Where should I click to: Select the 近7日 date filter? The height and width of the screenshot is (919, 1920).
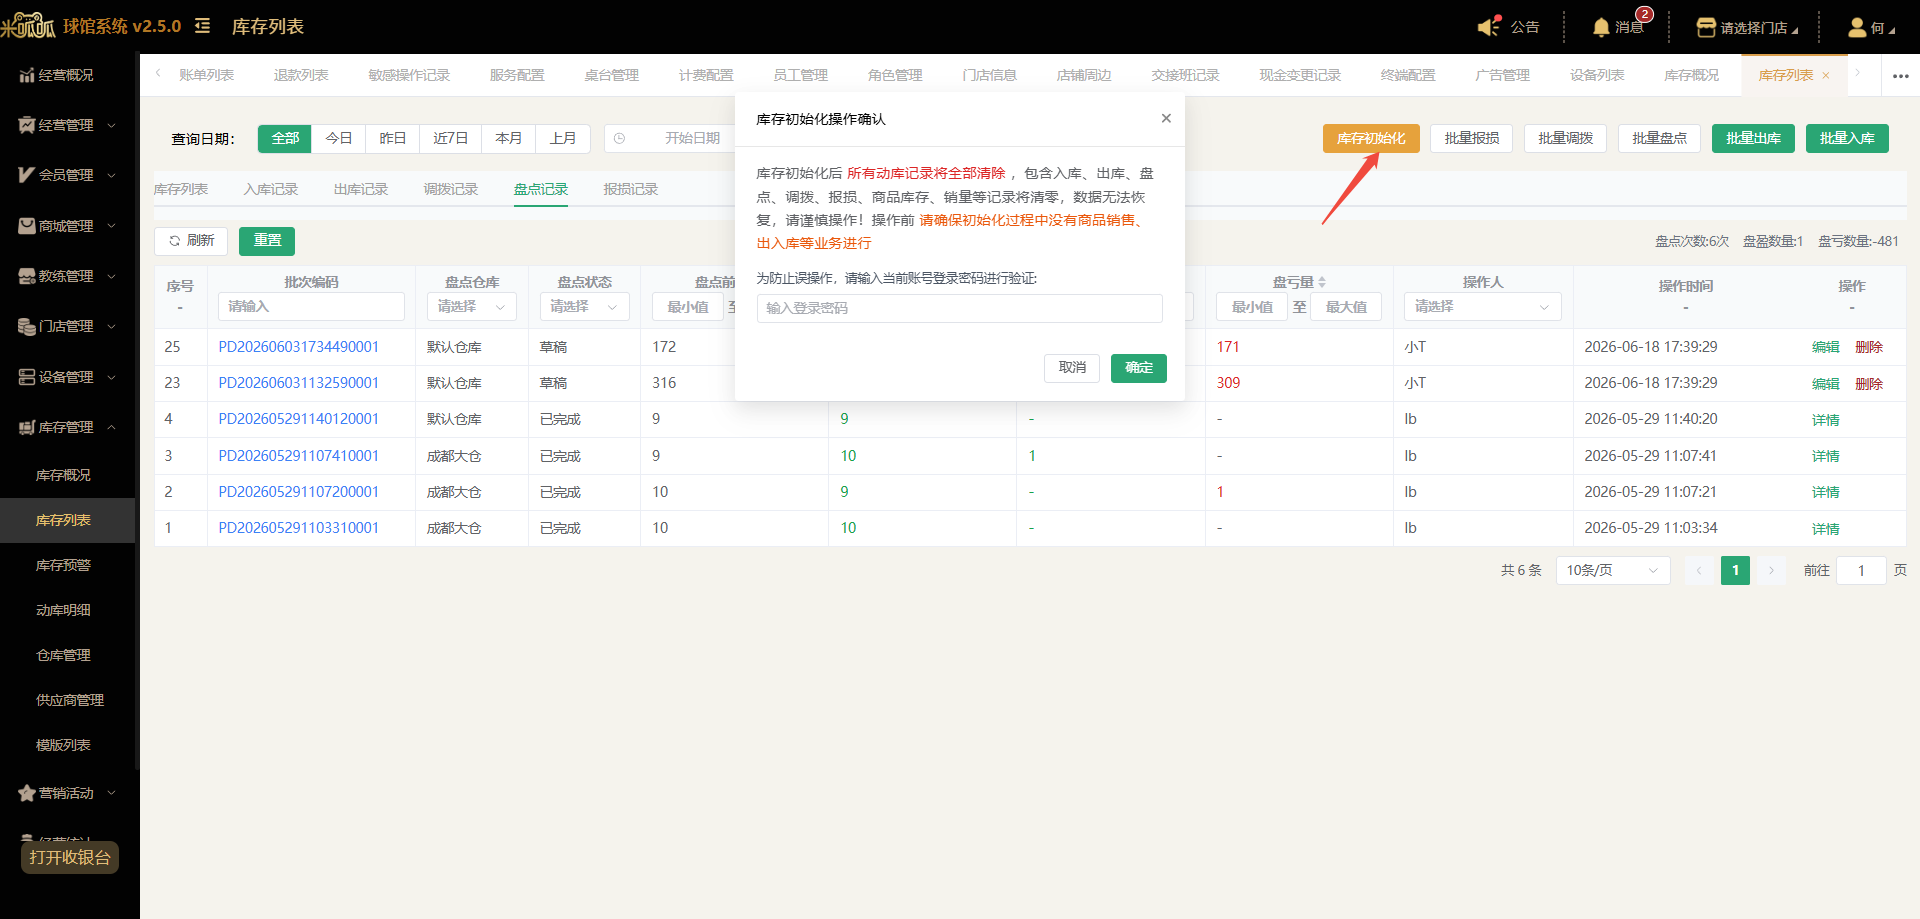pyautogui.click(x=451, y=138)
